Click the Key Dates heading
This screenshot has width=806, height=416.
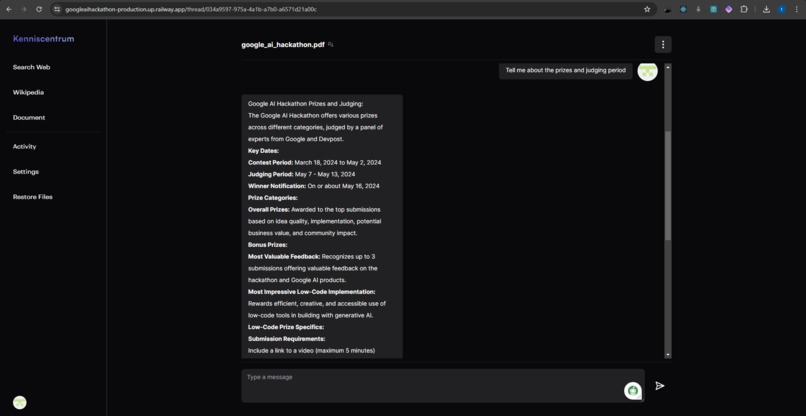263,151
